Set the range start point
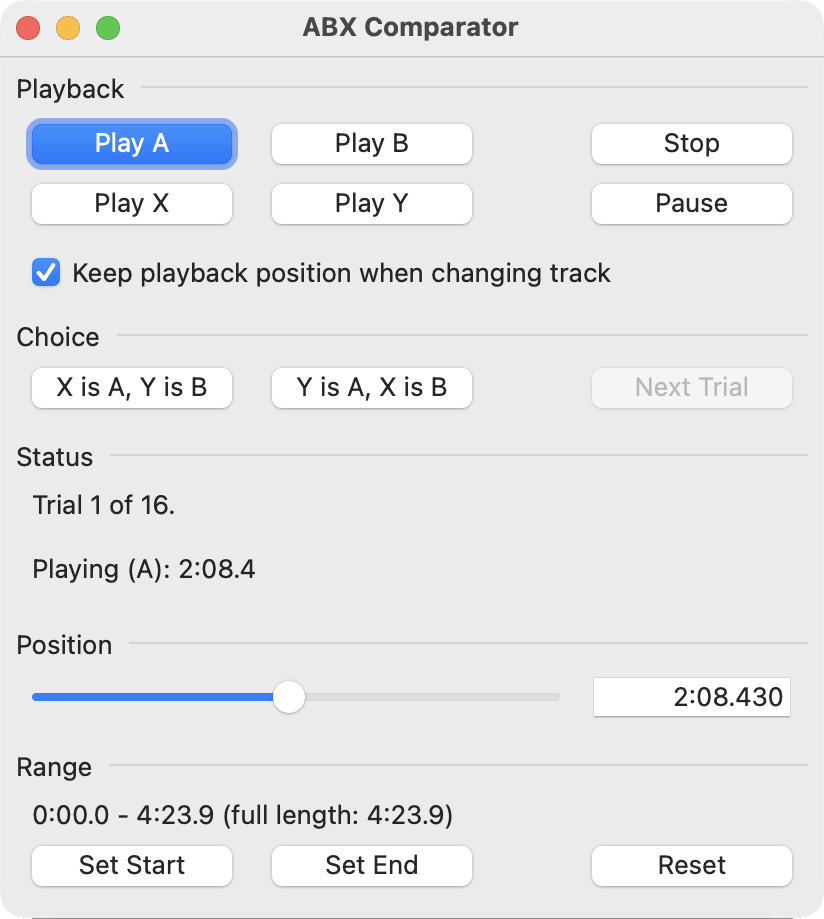 132,866
